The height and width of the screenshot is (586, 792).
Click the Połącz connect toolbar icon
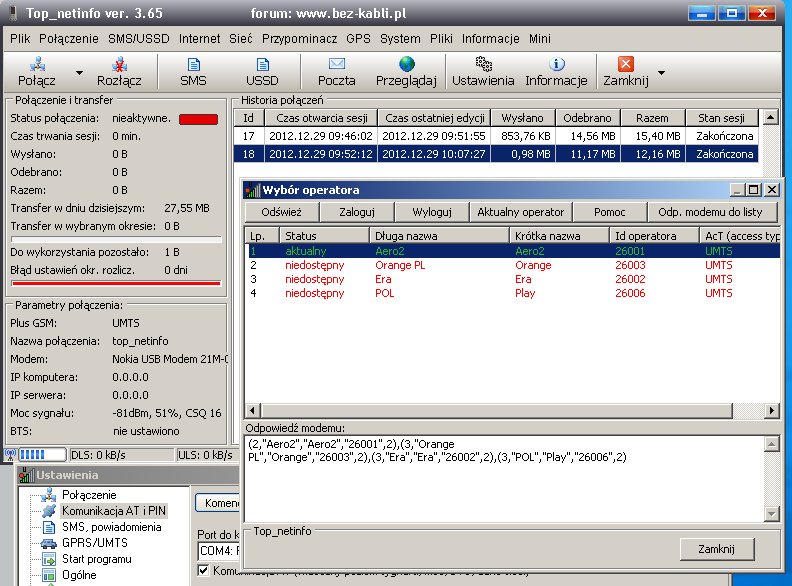36,65
